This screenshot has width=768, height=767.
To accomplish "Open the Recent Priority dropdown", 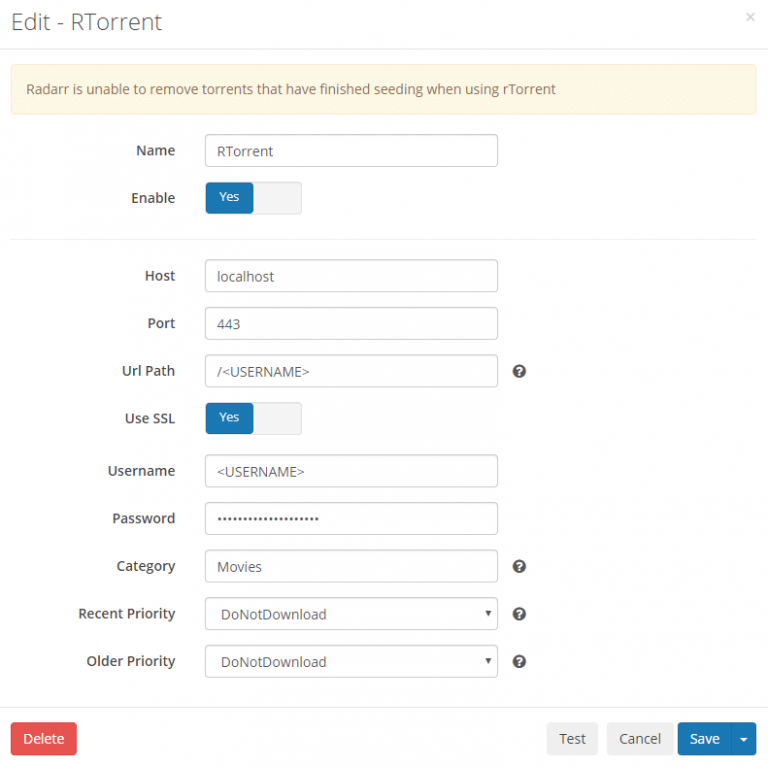I will coord(351,614).
